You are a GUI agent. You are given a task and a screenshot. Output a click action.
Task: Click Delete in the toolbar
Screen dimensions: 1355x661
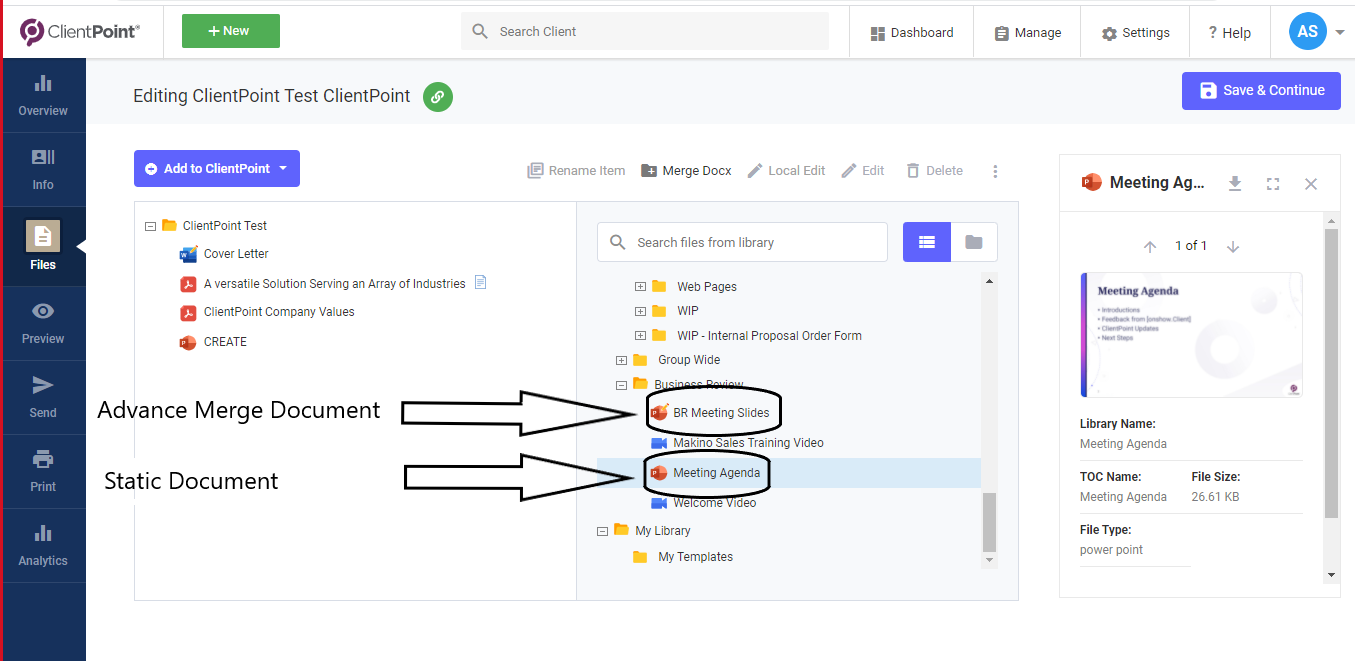pos(934,171)
